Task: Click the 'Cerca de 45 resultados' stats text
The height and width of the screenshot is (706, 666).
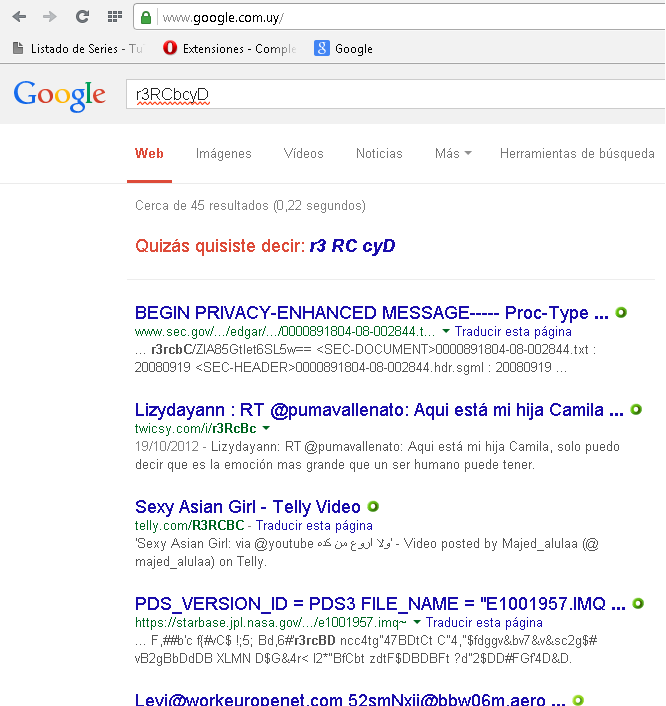Action: click(250, 206)
